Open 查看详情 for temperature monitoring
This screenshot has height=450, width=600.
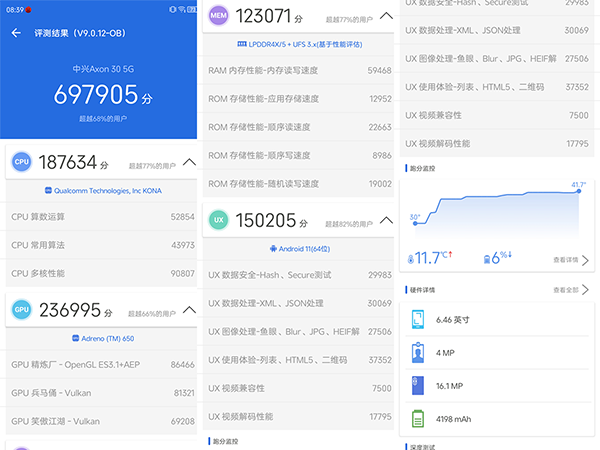(570, 259)
